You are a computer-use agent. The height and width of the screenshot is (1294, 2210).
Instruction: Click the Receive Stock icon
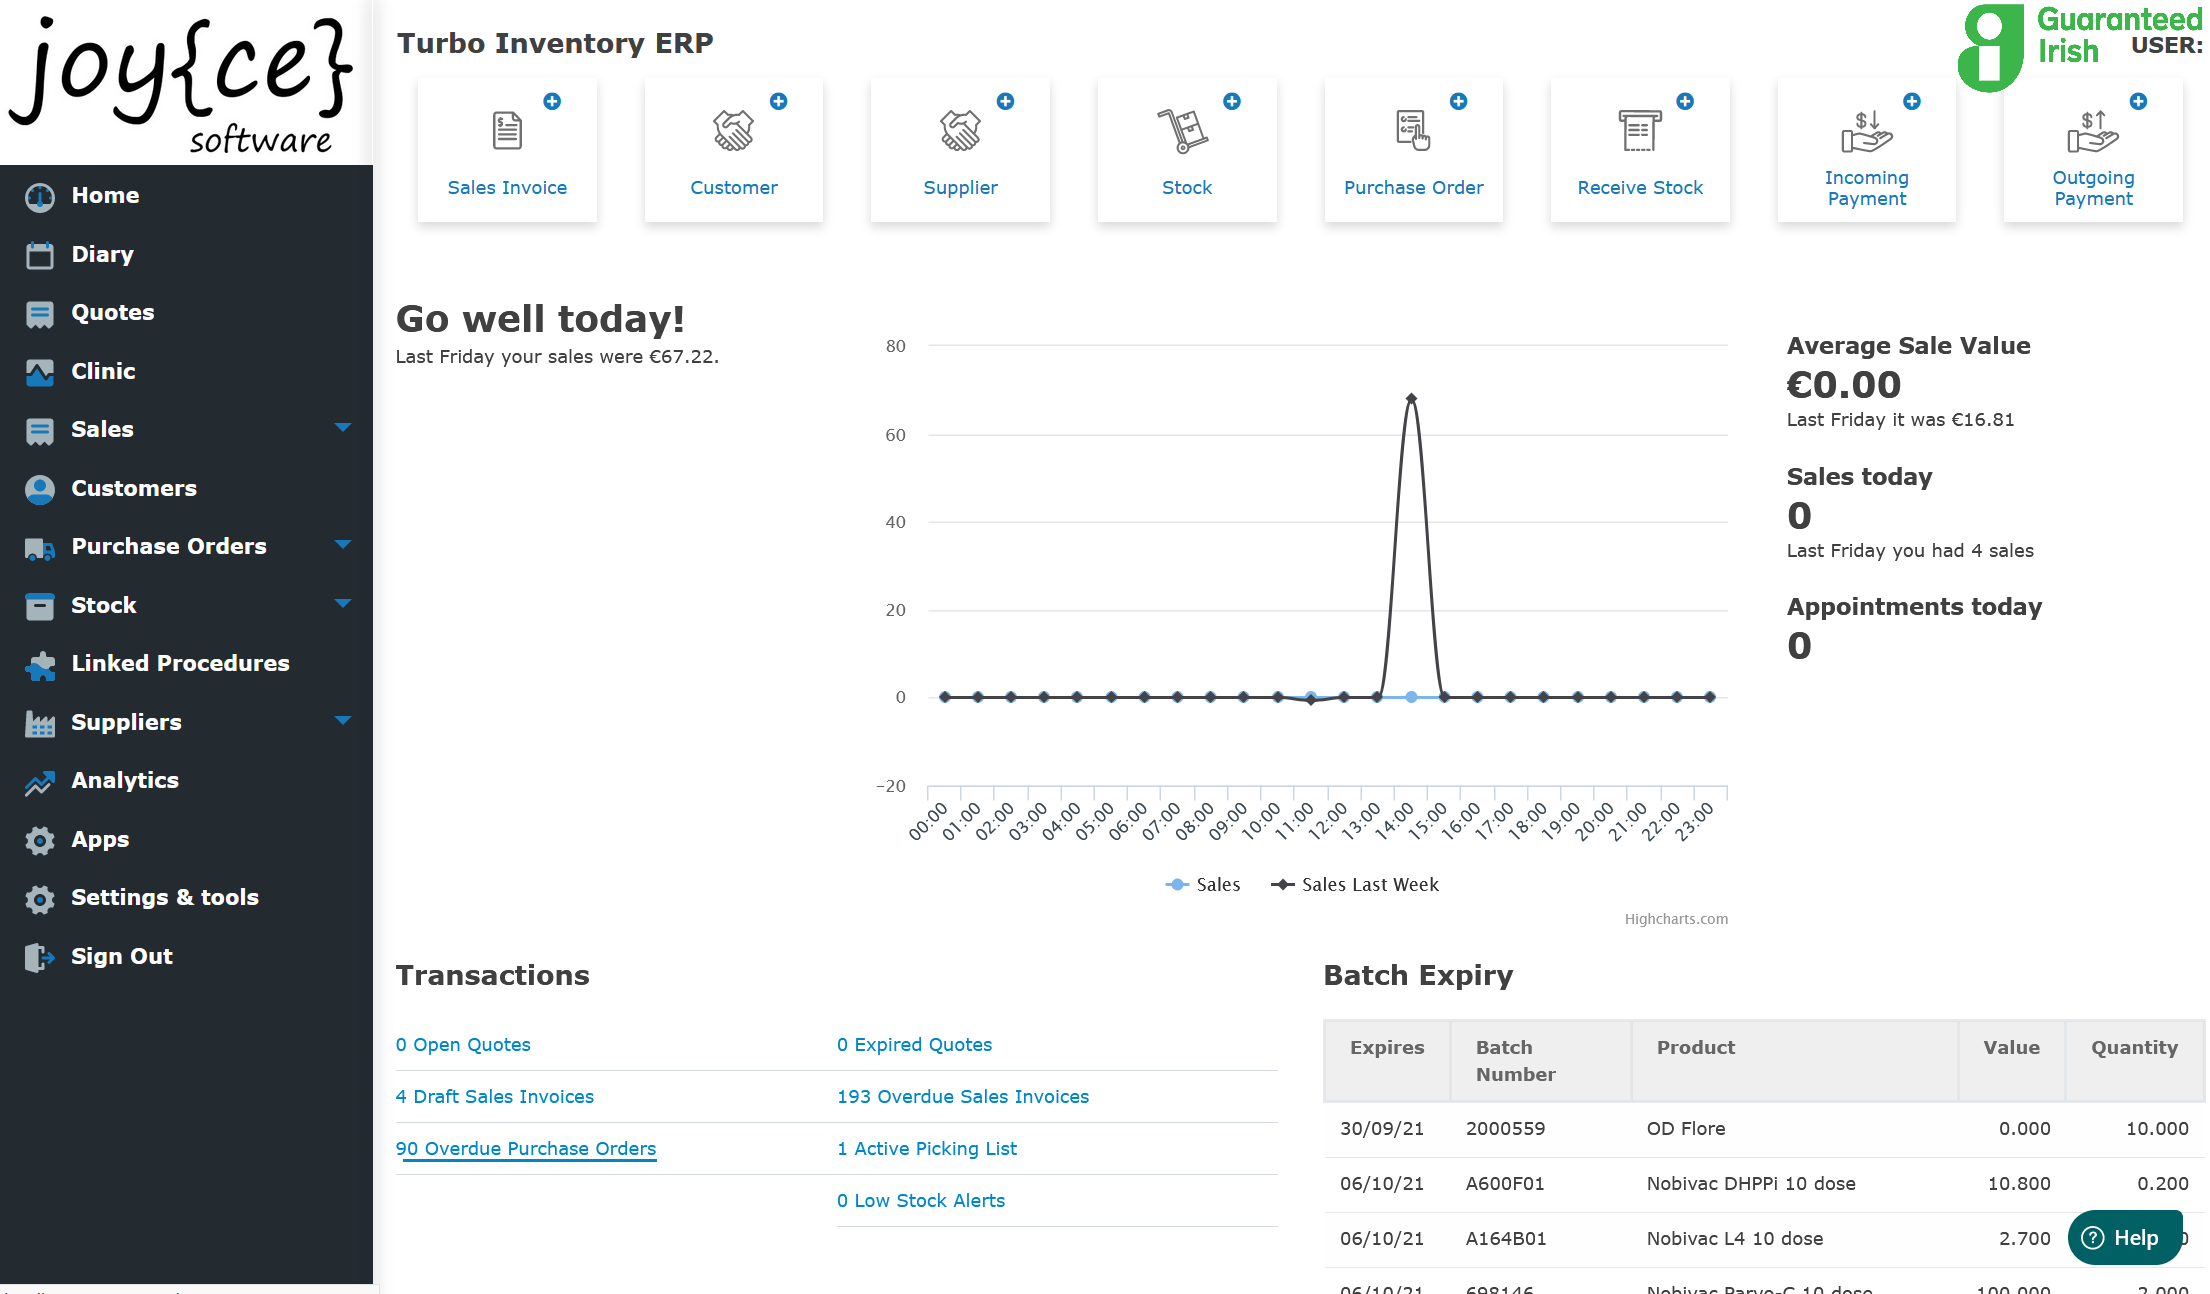1639,150
